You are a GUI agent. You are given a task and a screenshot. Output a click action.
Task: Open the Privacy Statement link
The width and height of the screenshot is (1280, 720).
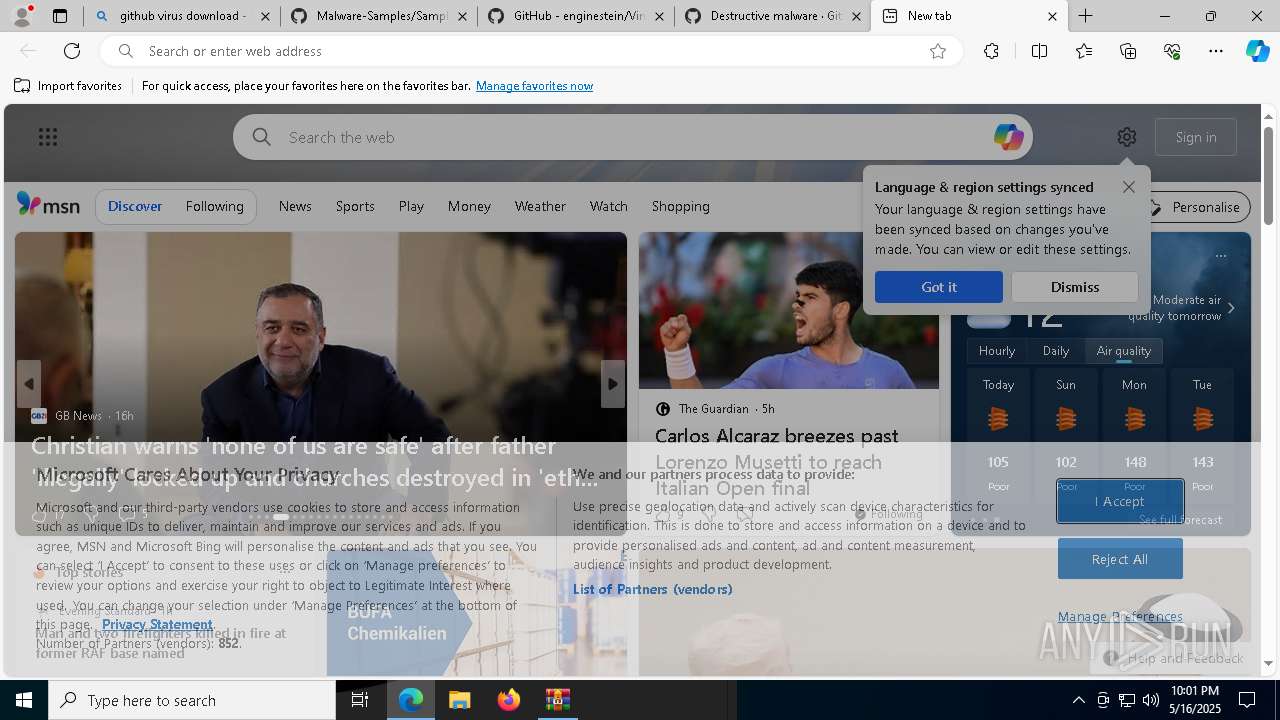click(x=157, y=624)
